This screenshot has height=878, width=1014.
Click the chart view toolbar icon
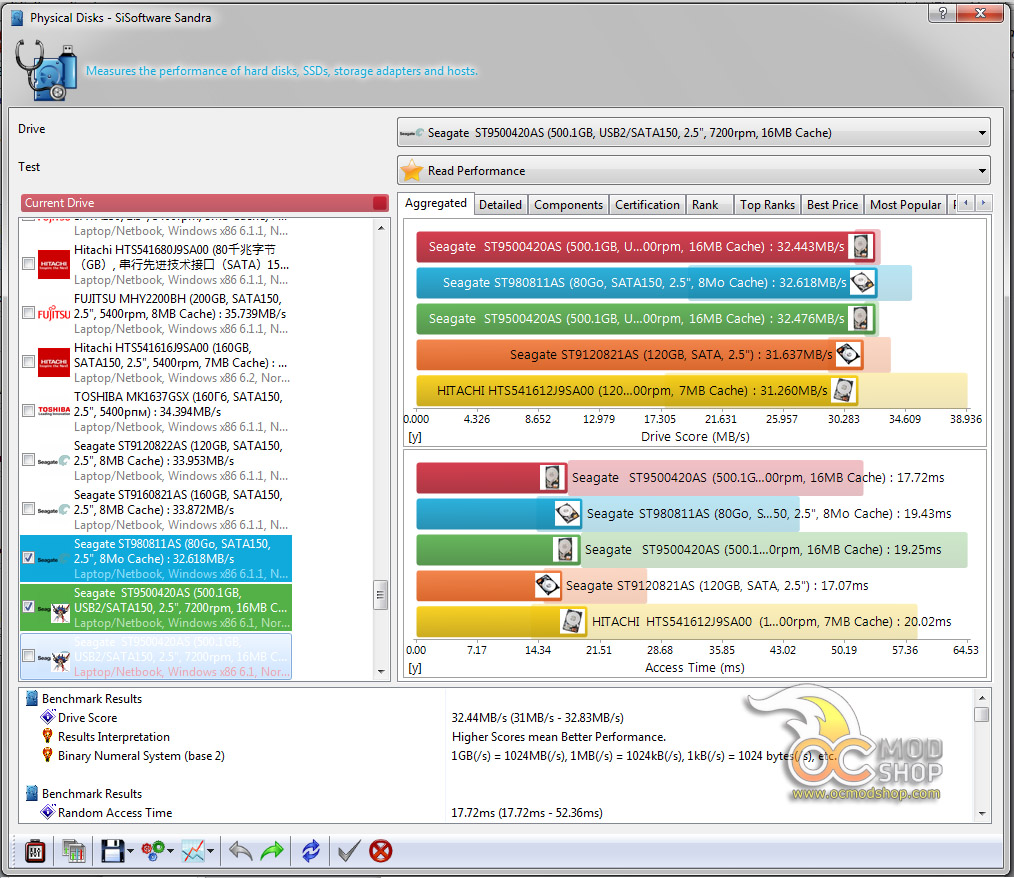pyautogui.click(x=193, y=851)
